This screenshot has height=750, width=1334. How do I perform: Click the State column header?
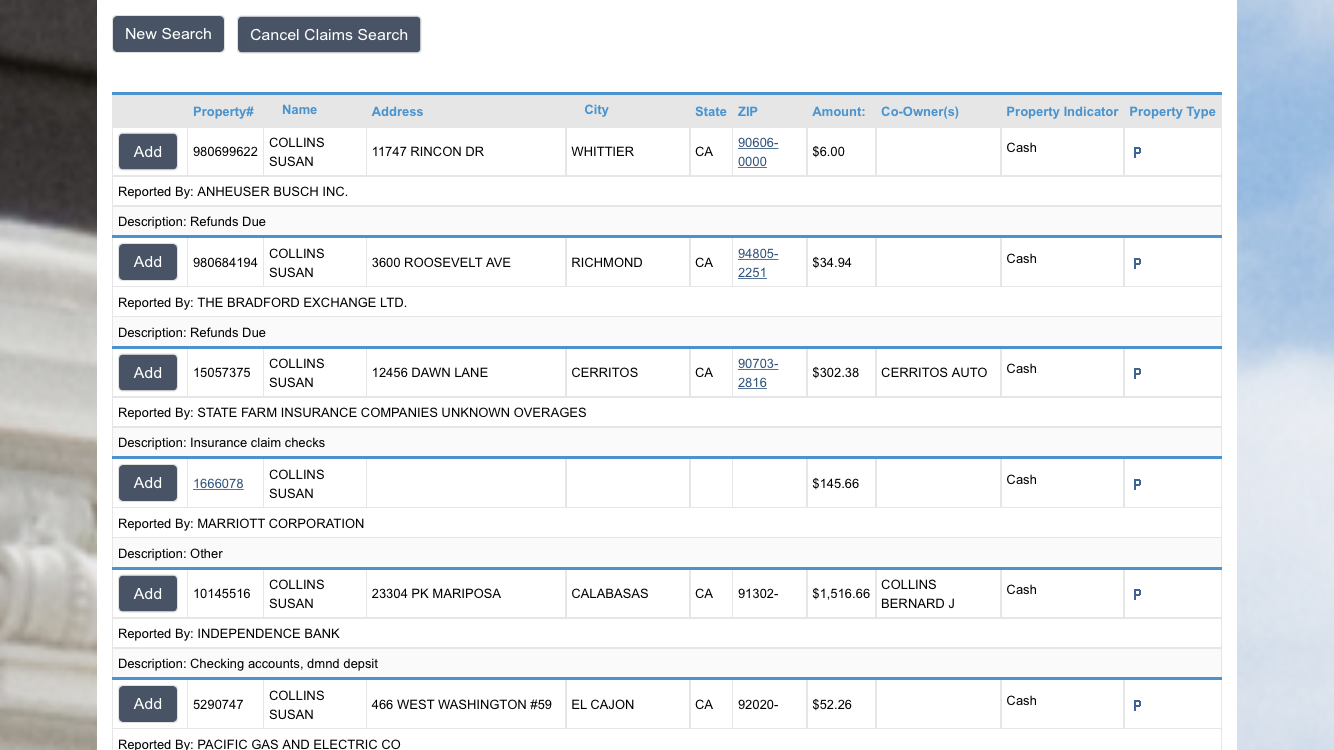[711, 112]
